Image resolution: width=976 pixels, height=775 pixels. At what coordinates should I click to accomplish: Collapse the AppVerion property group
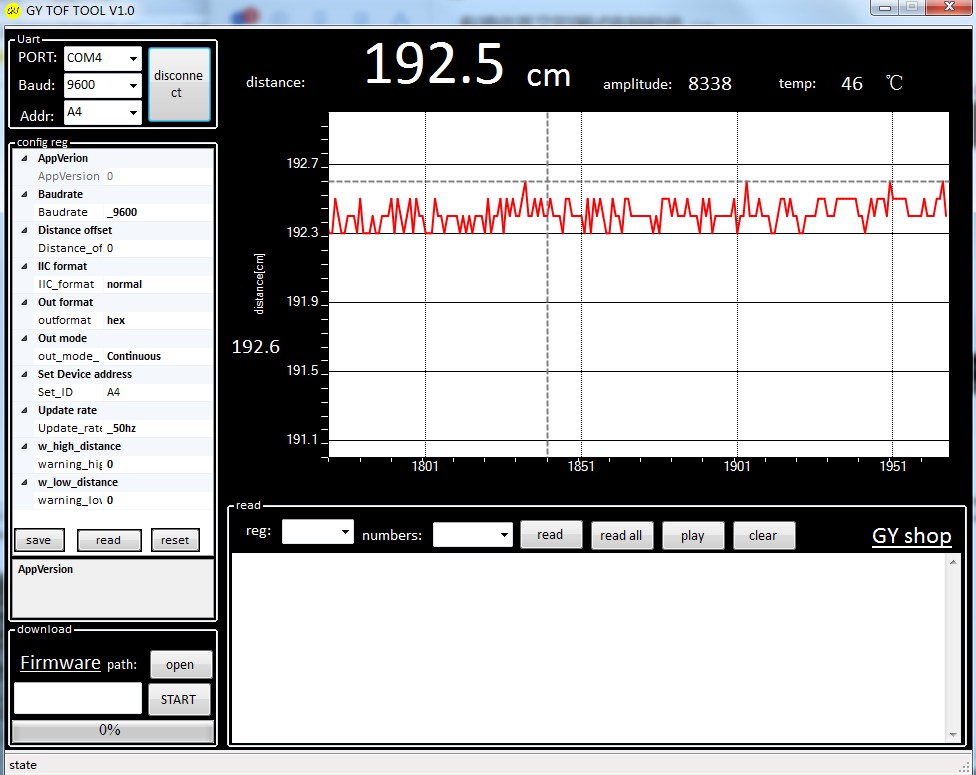point(25,158)
